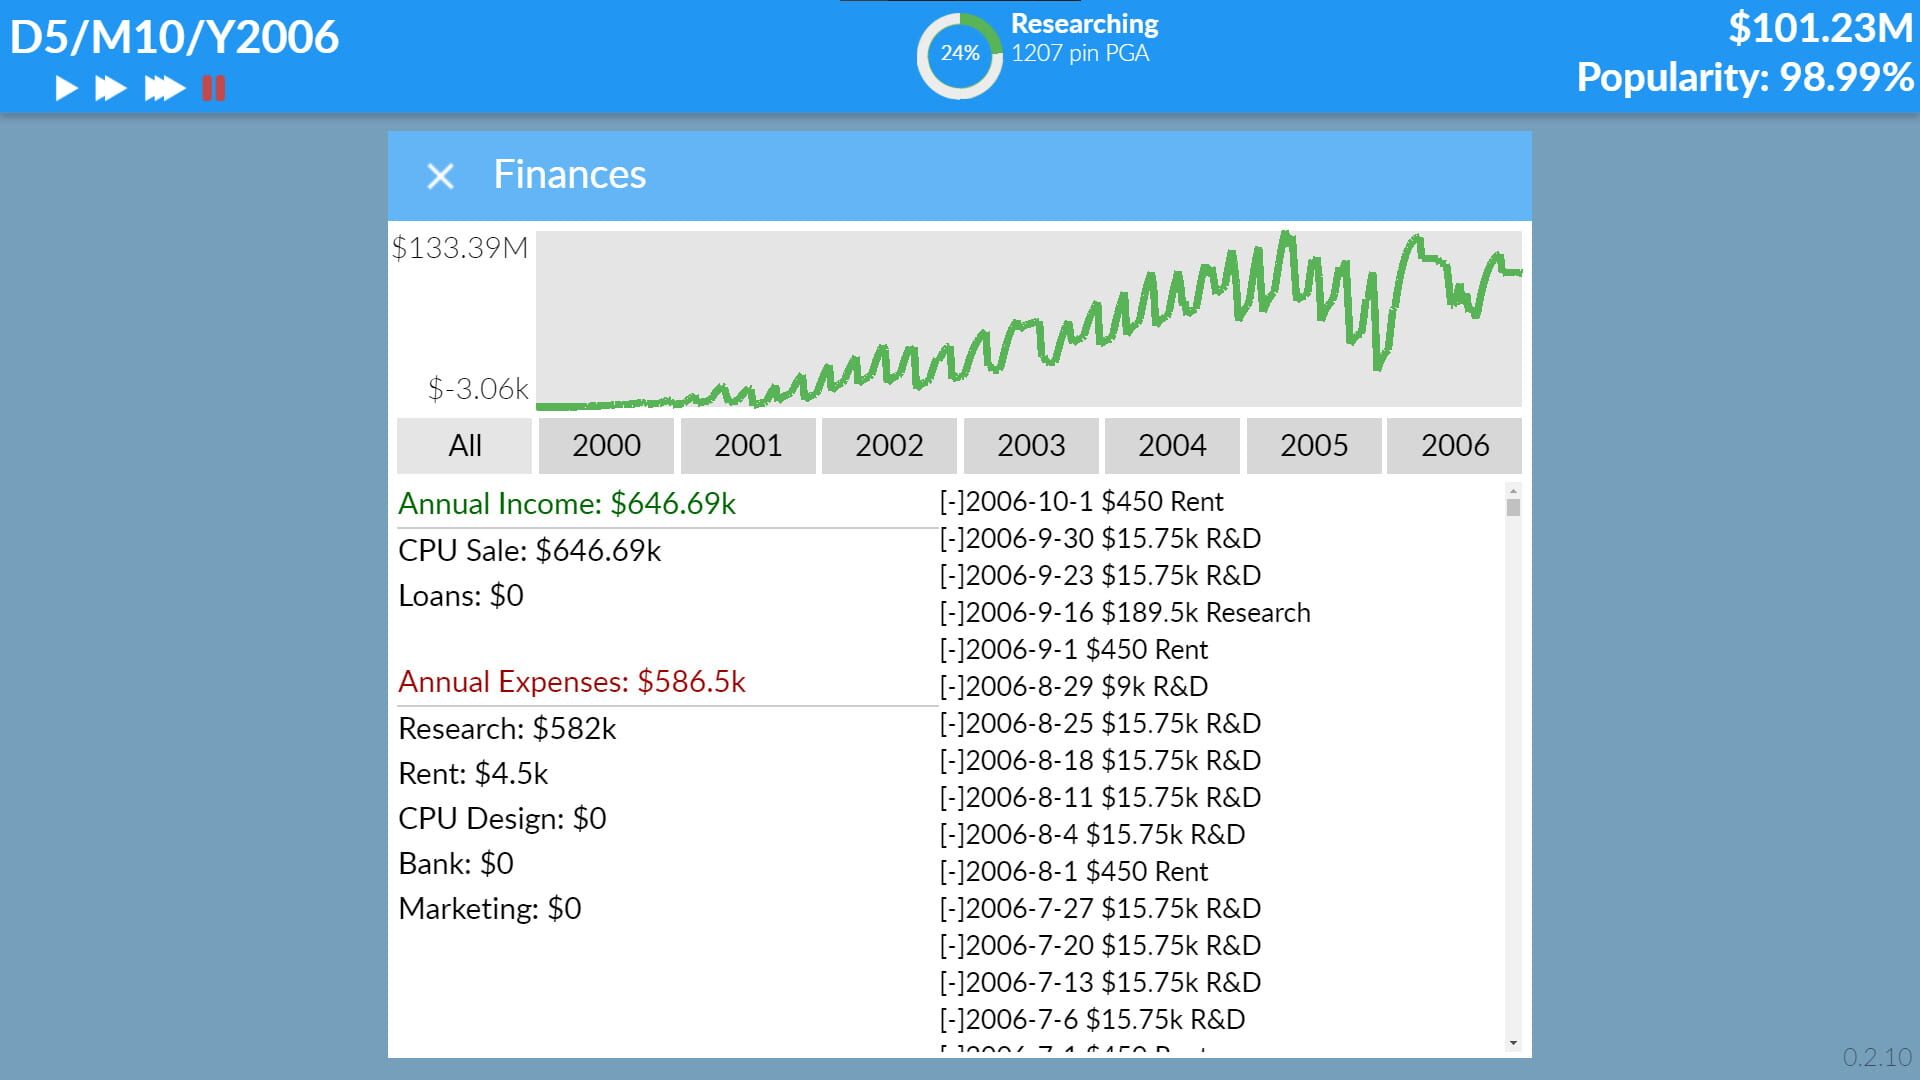Set game to double fast-forward speed
The image size is (1920, 1080).
pyautogui.click(x=110, y=89)
